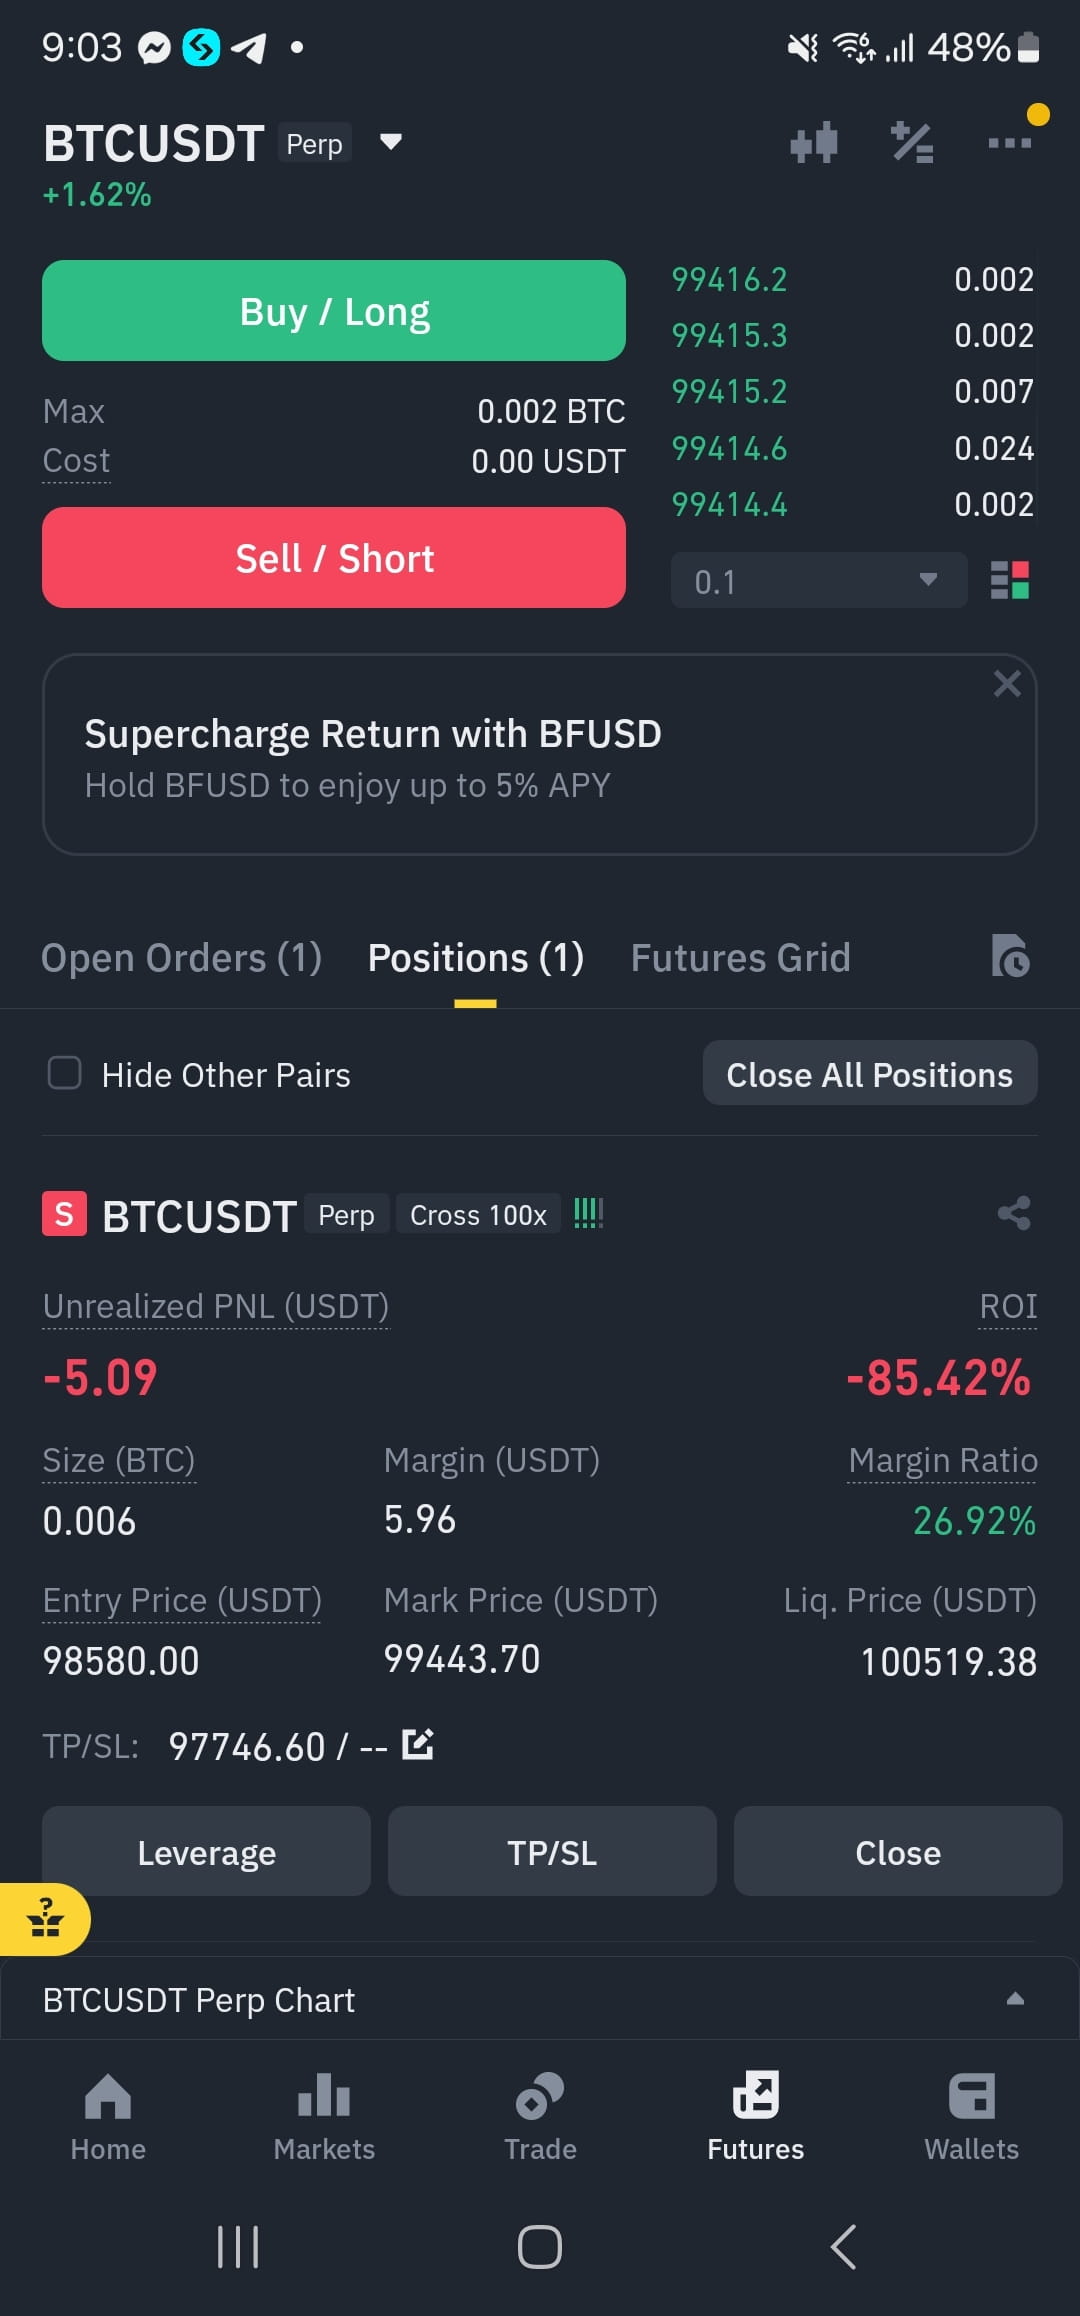Tap the Buy / Long button
The width and height of the screenshot is (1080, 2316).
coord(334,311)
